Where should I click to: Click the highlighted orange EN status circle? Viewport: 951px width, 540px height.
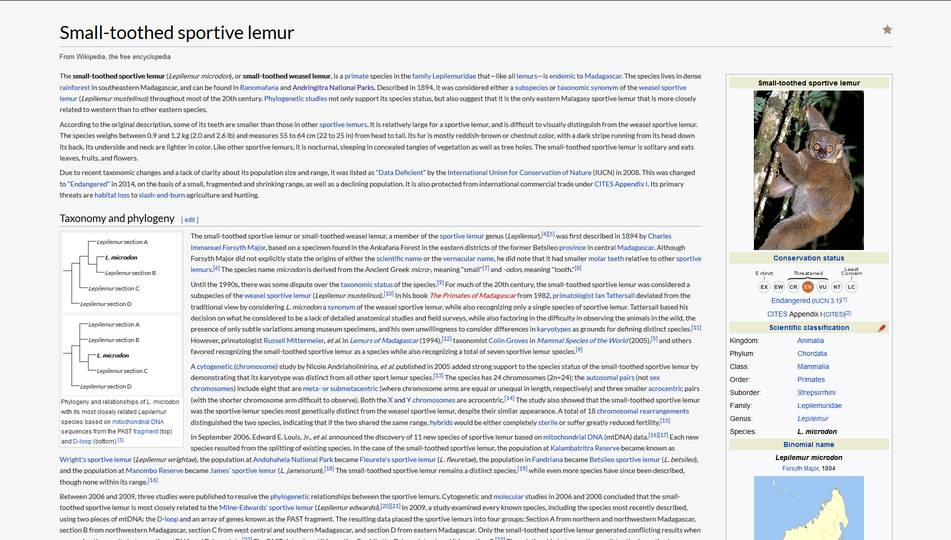pos(808,287)
